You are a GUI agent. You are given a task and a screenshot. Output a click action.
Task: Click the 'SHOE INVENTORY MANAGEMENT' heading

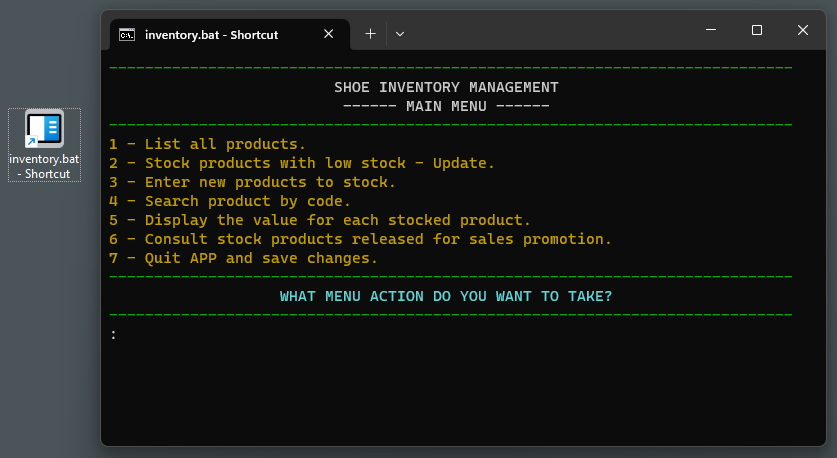pos(446,87)
